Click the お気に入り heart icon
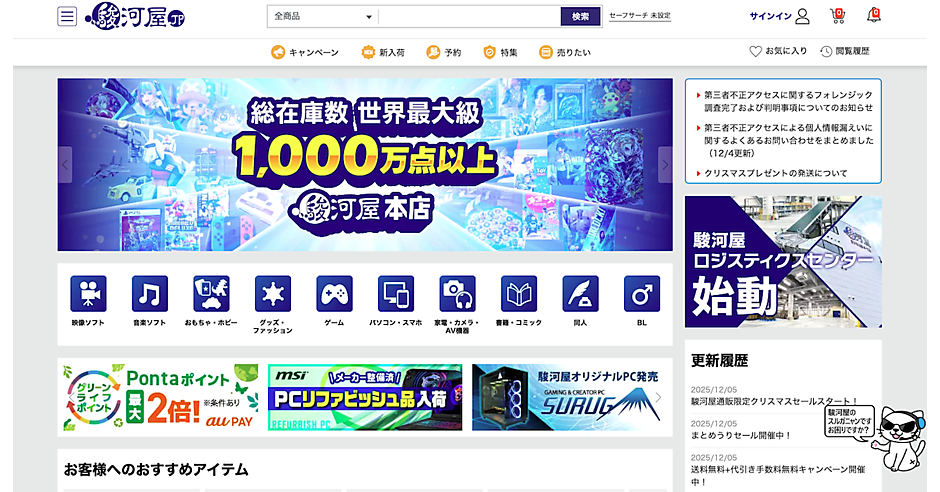The height and width of the screenshot is (492, 940). tap(755, 52)
